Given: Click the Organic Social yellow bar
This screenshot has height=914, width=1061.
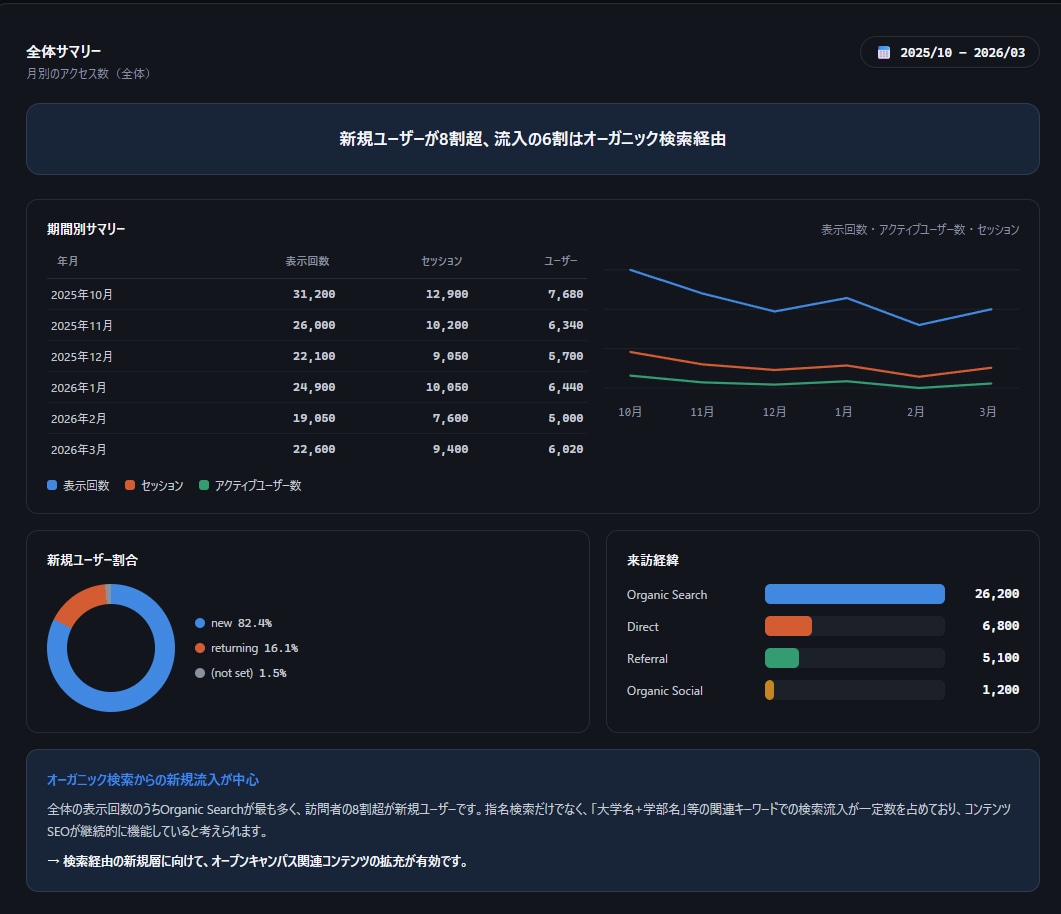Looking at the screenshot, I should [x=769, y=690].
